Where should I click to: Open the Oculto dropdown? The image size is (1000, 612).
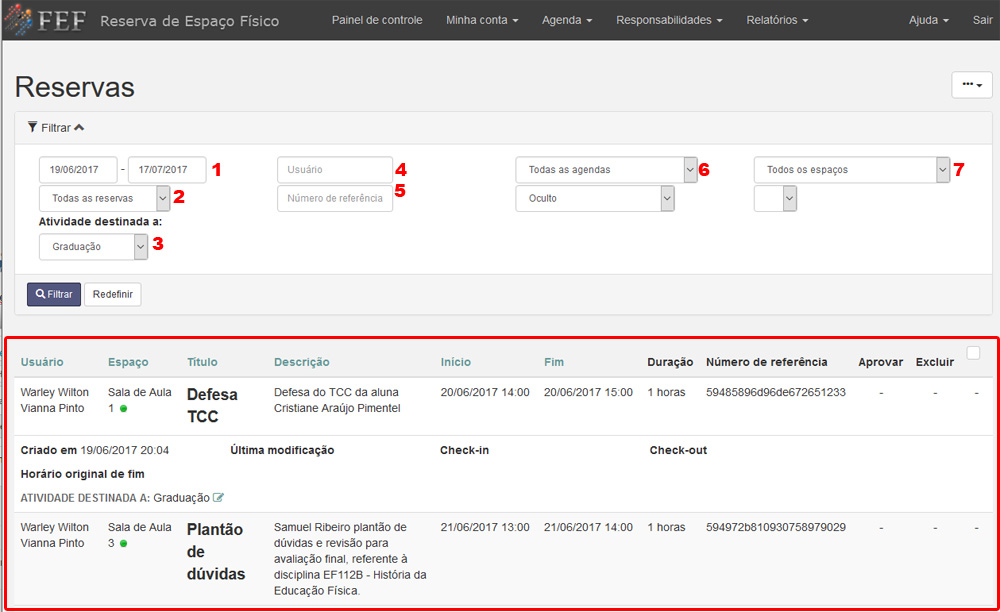click(594, 198)
